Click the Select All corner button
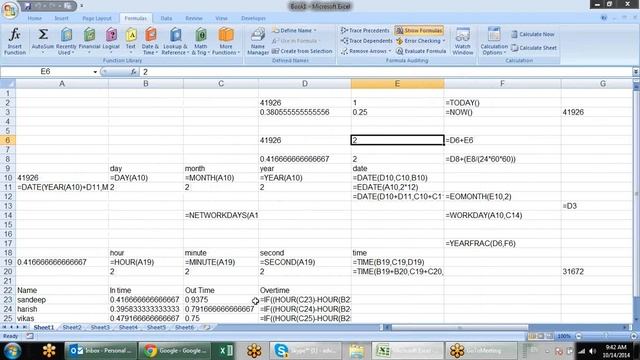Screen dimensions: 640x360 [8, 84]
